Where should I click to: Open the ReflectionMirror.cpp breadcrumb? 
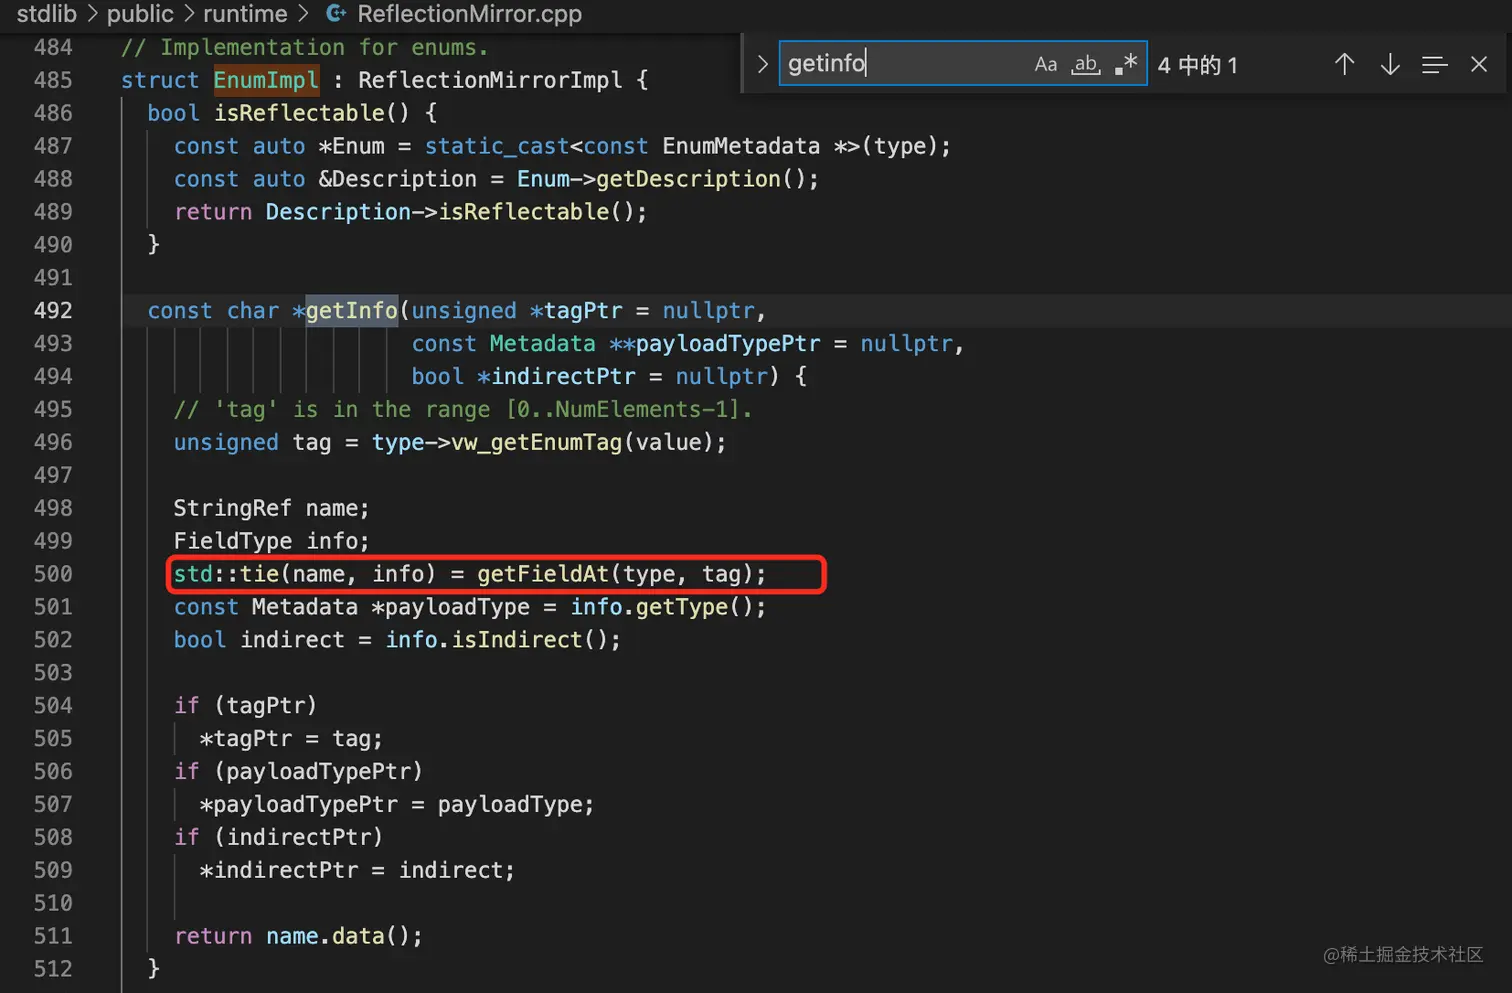click(x=469, y=14)
